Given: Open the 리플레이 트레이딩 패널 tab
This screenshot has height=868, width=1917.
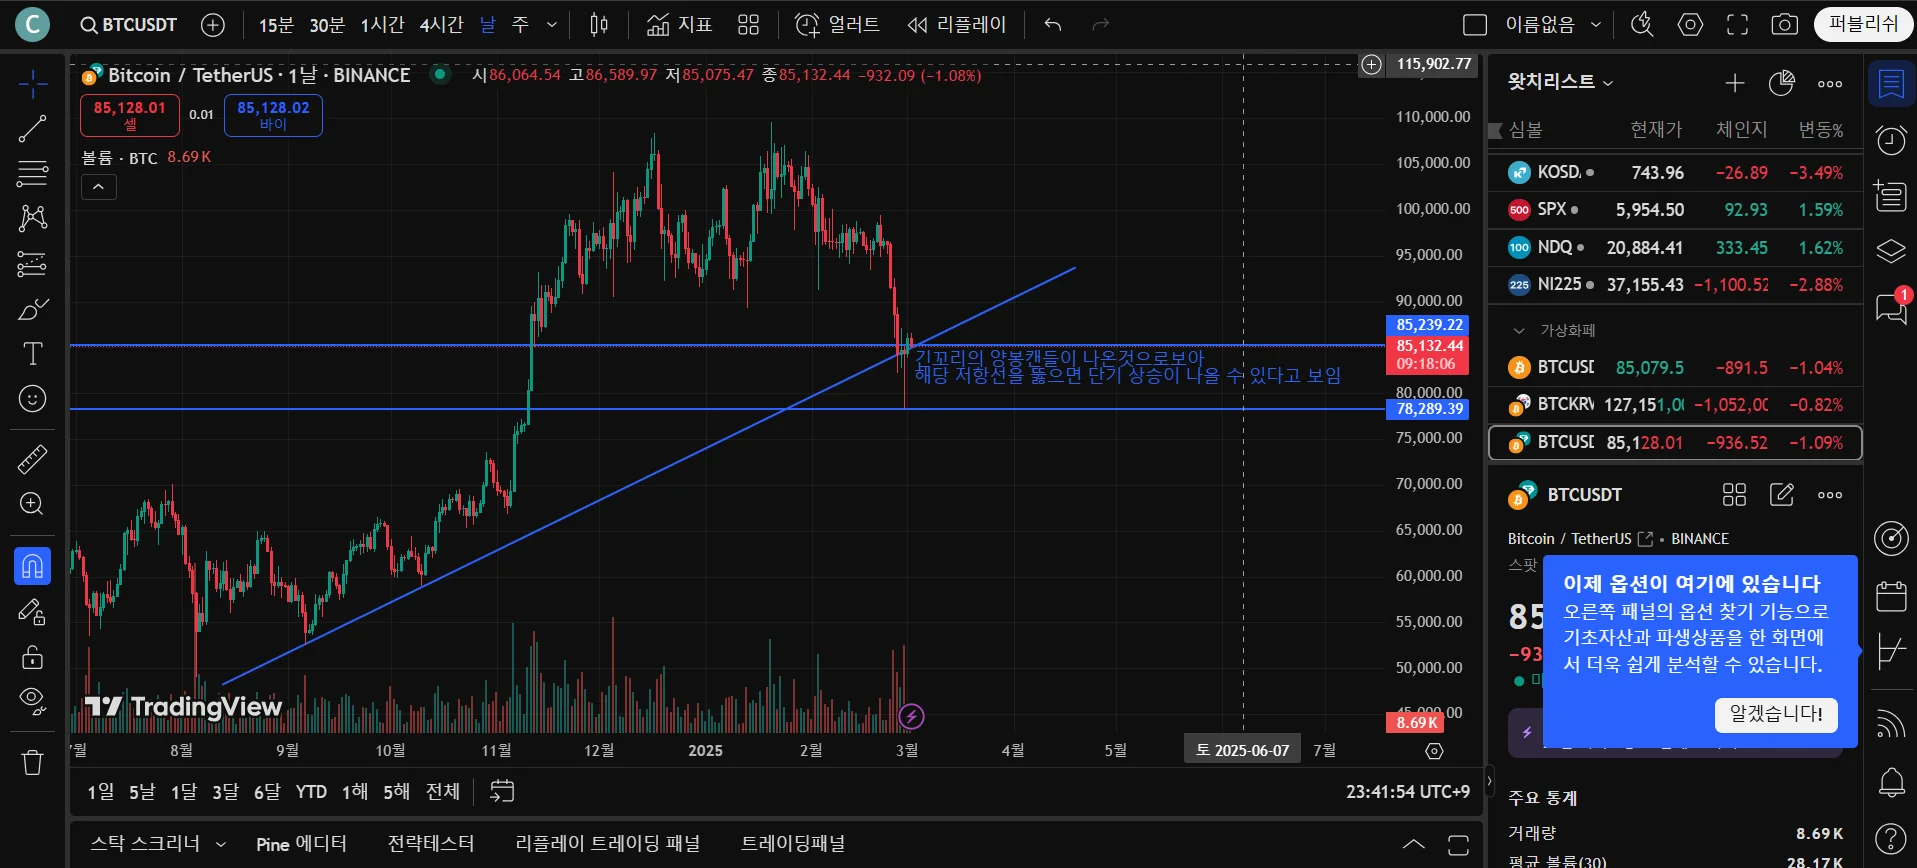Looking at the screenshot, I should point(607,844).
